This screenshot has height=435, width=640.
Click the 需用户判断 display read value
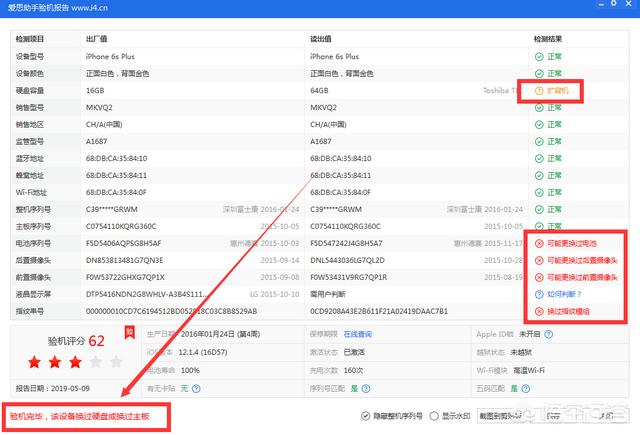328,295
